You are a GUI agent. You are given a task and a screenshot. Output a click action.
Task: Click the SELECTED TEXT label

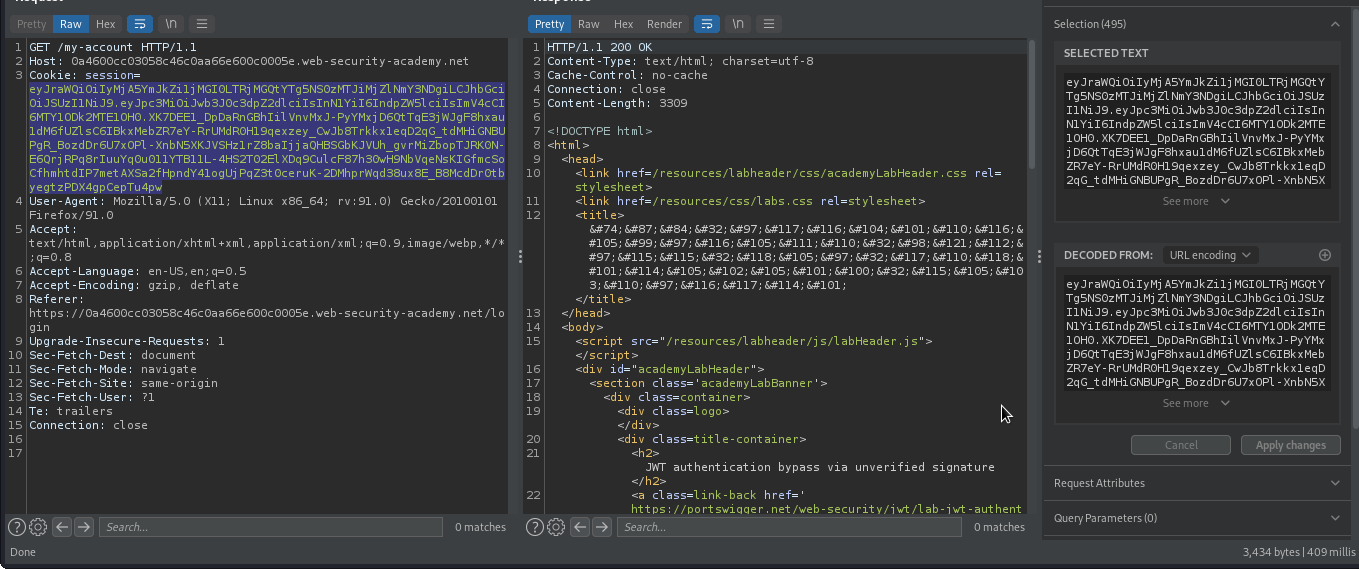pyautogui.click(x=1106, y=53)
